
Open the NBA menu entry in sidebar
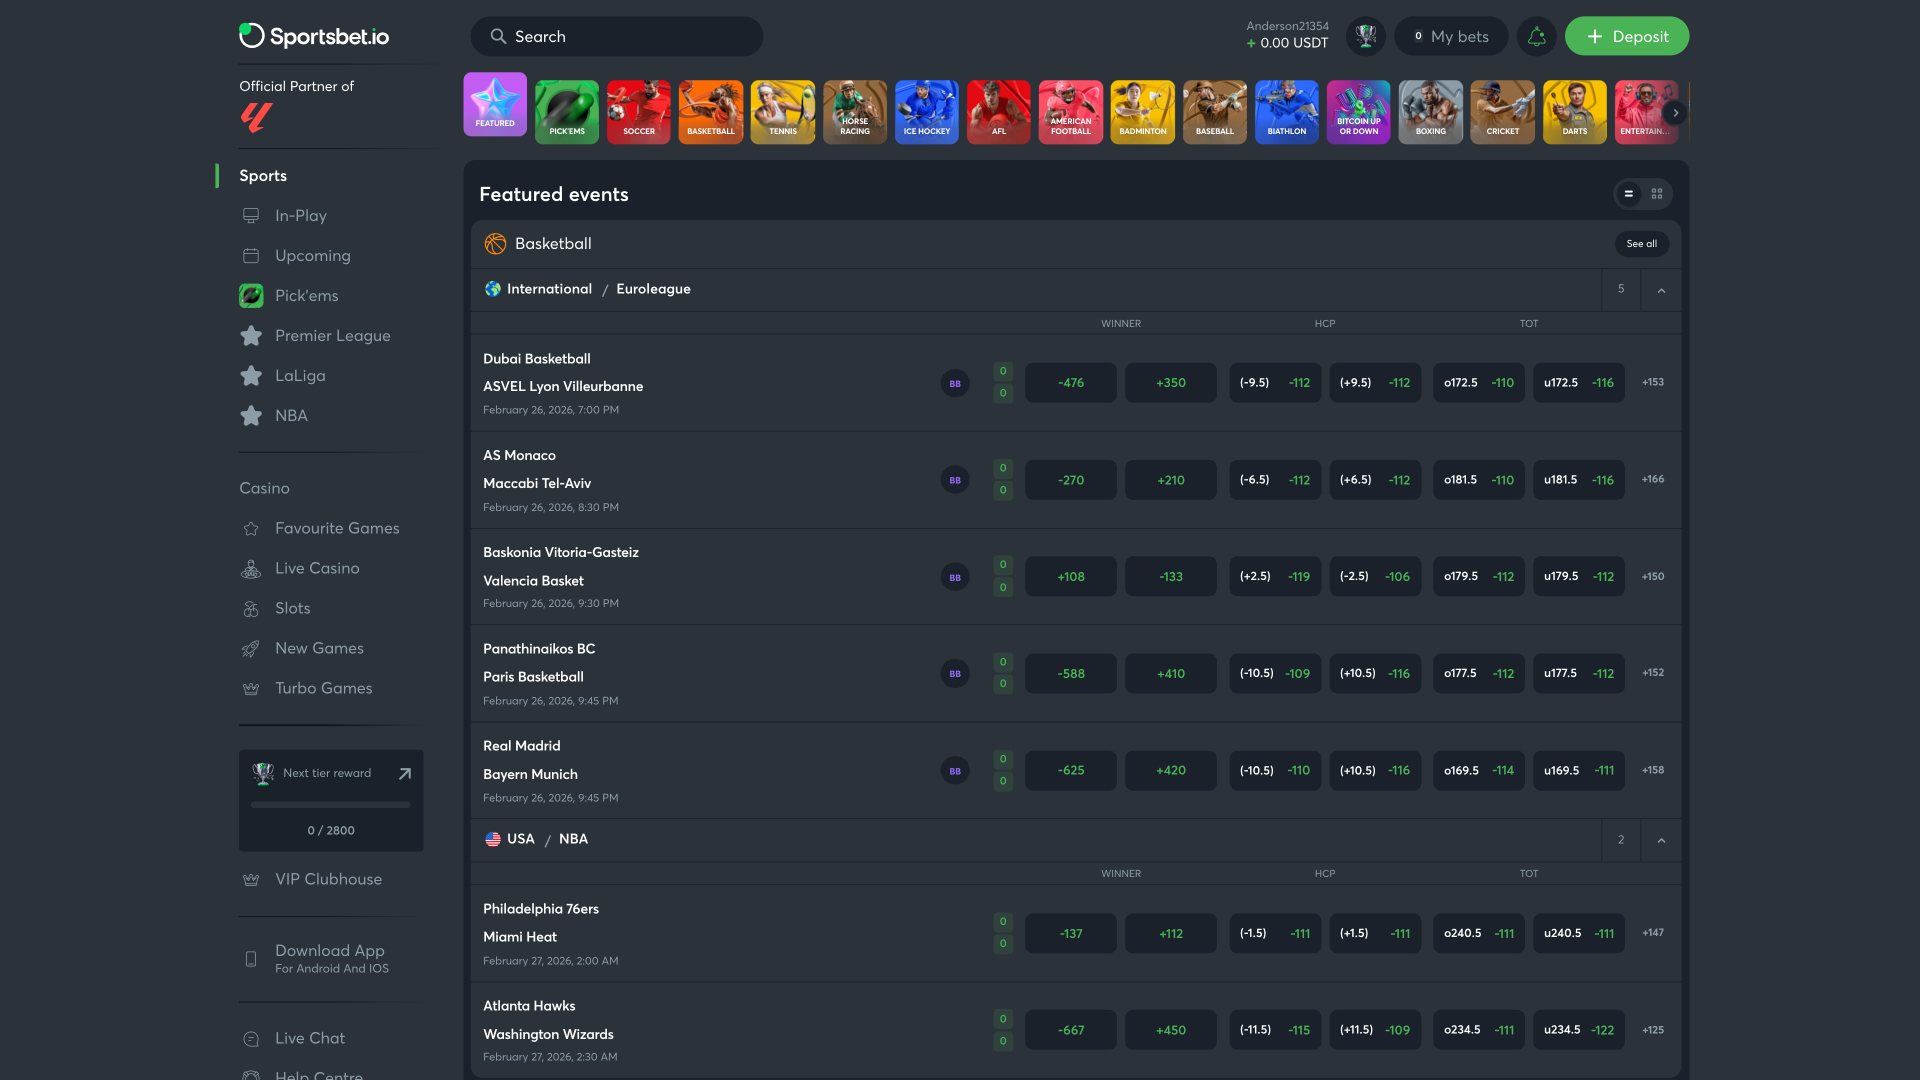tap(290, 415)
